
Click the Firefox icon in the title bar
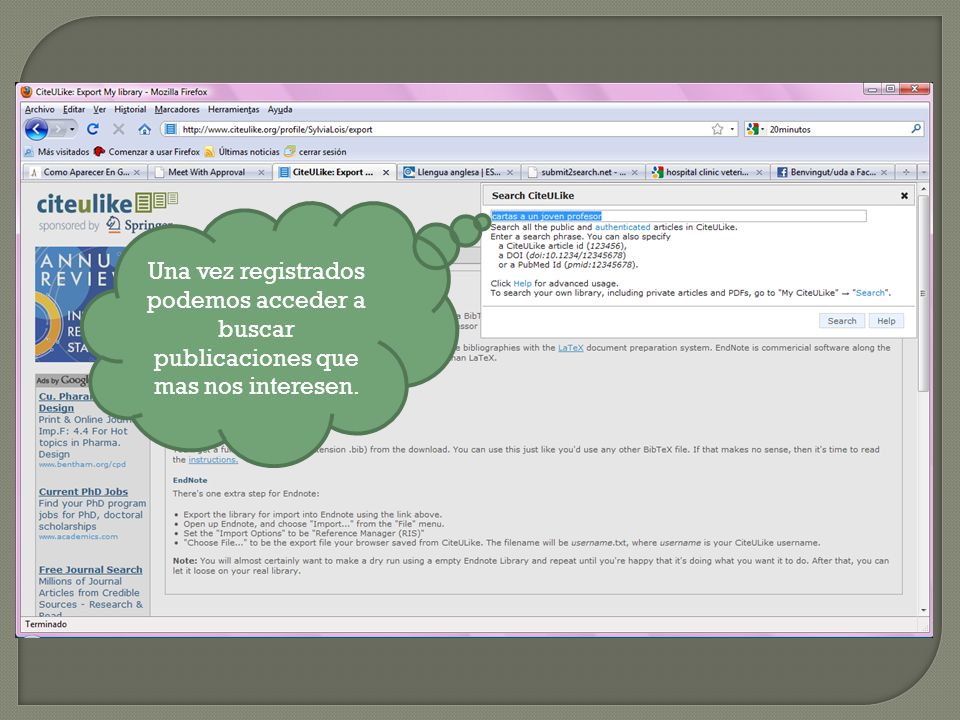click(26, 92)
